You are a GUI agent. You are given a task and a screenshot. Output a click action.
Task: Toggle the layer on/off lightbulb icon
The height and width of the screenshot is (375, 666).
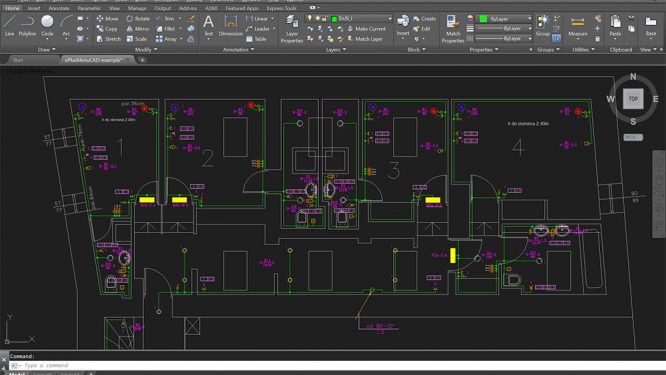(x=310, y=18)
